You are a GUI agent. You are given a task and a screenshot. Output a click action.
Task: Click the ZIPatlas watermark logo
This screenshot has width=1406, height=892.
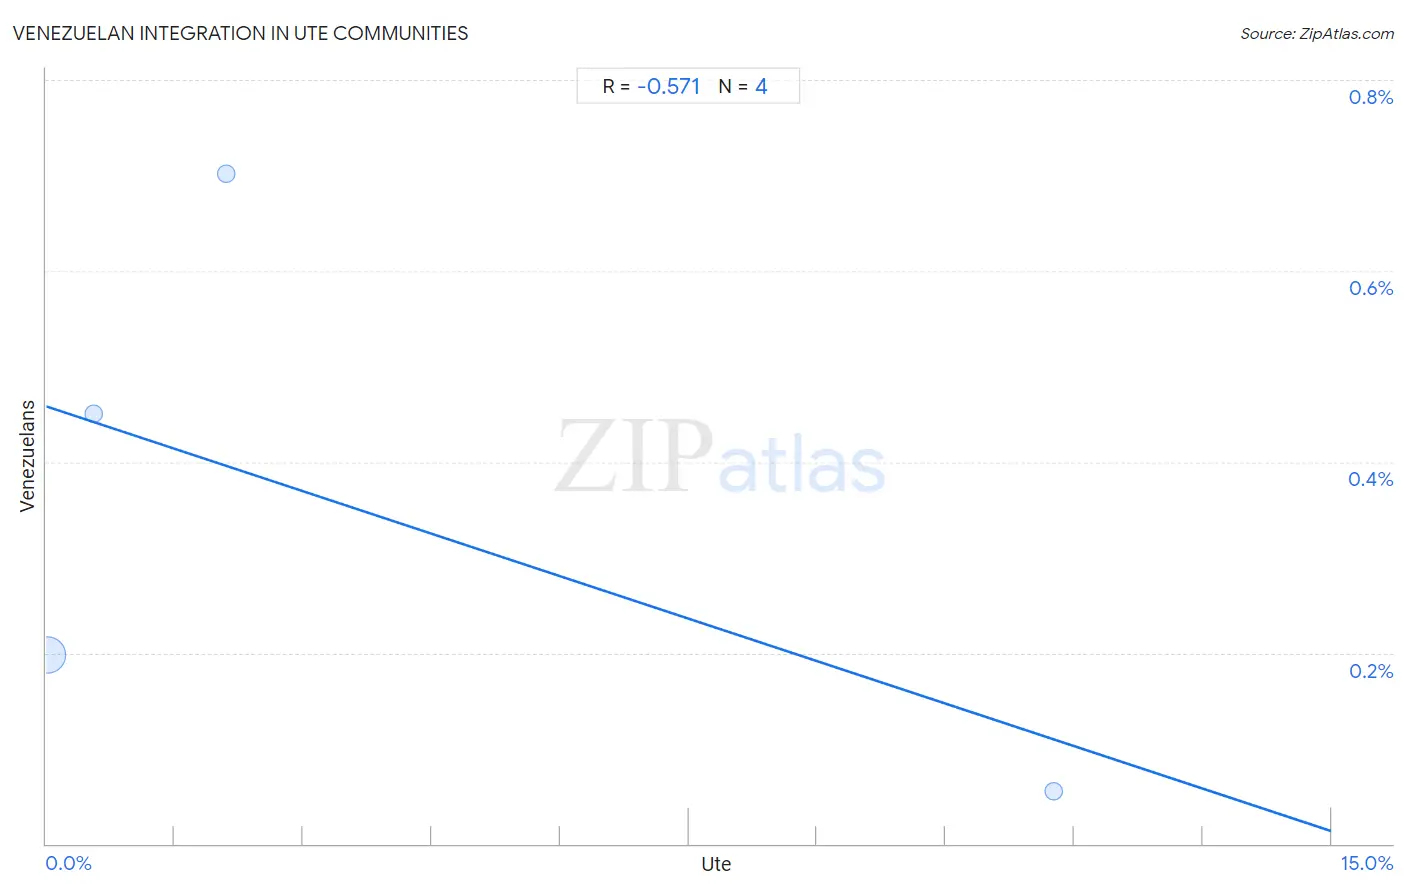click(x=720, y=458)
